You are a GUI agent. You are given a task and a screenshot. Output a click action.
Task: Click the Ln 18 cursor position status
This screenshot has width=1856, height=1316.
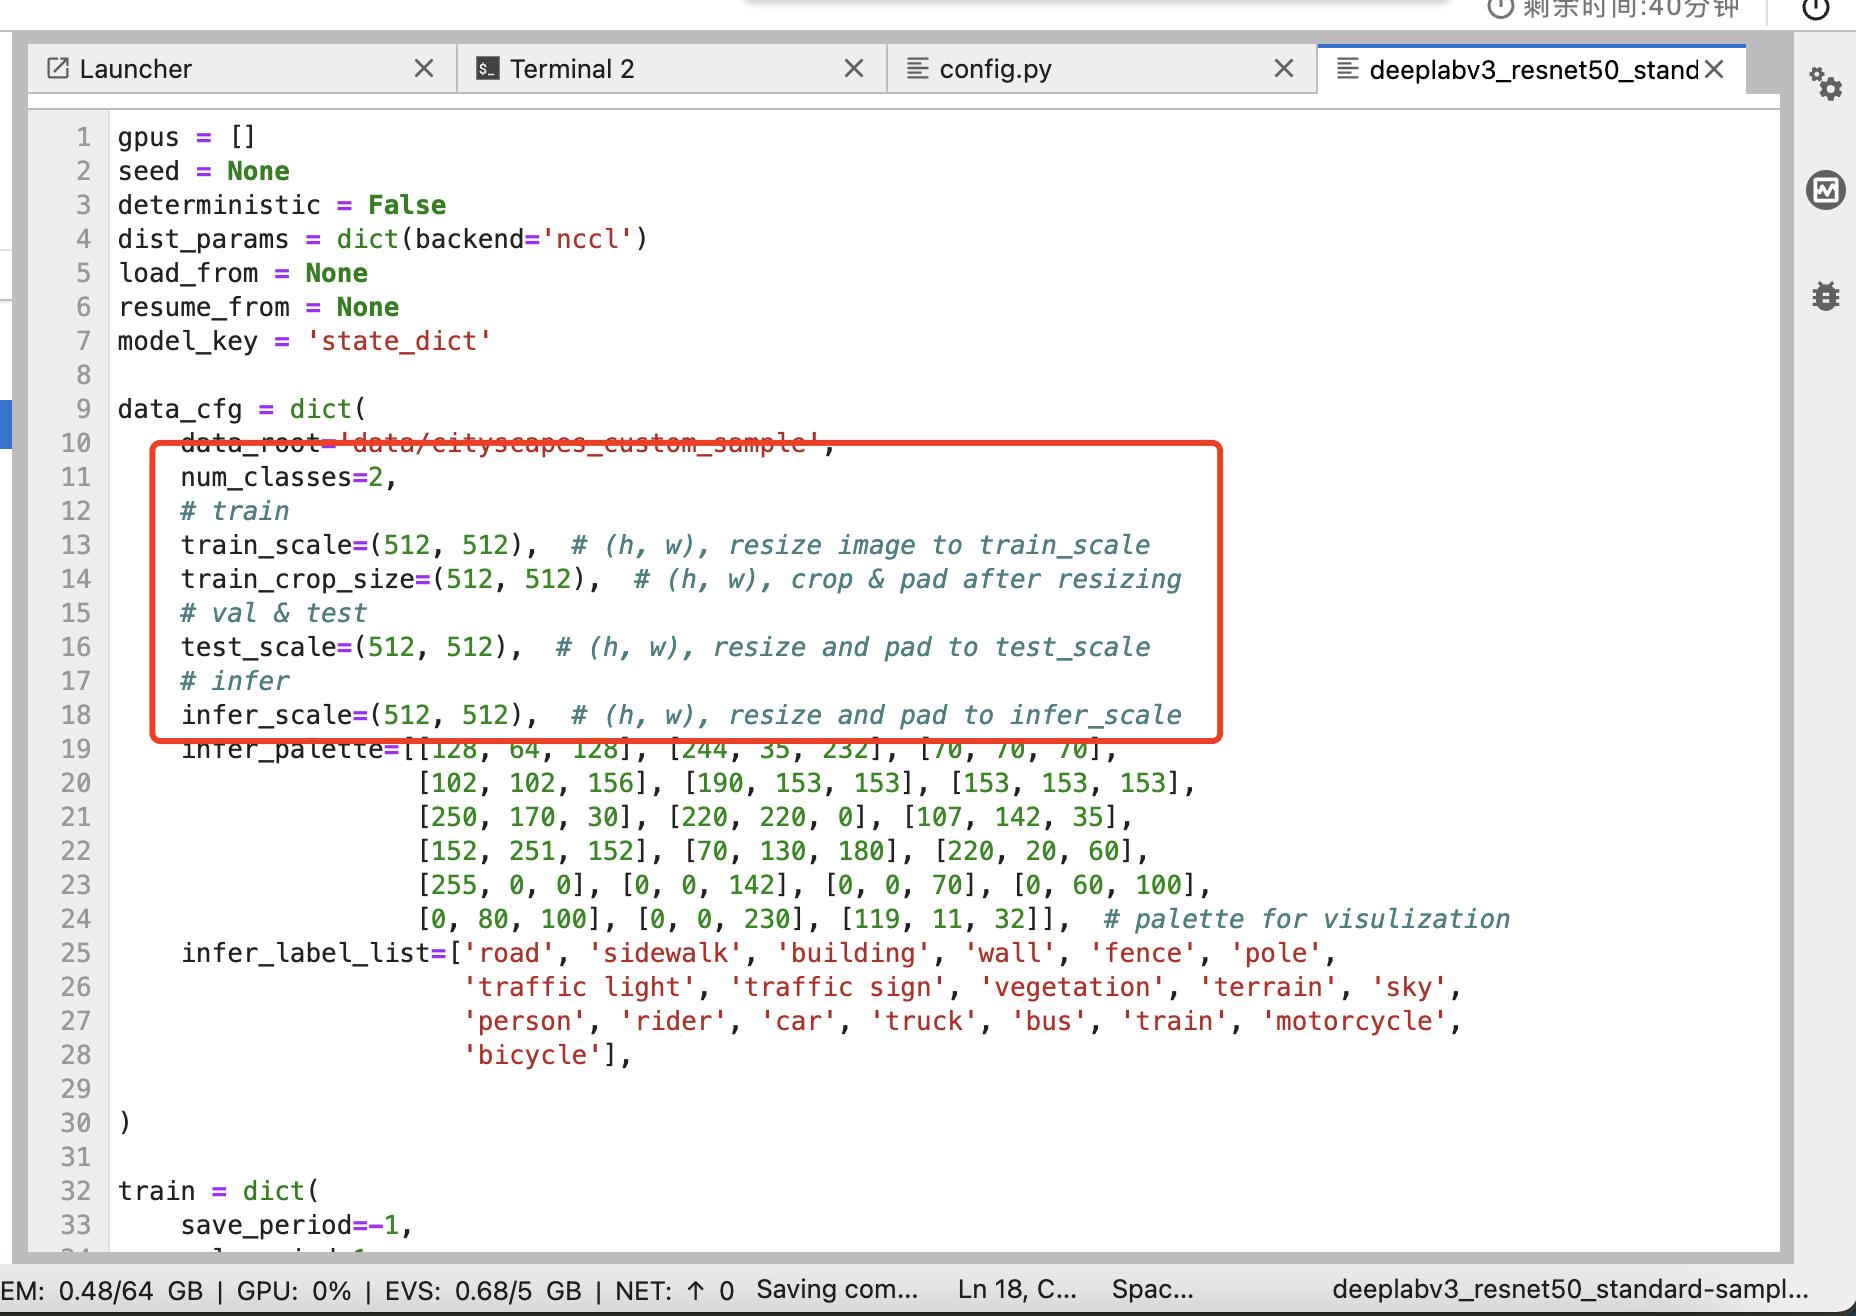coord(1017,1289)
